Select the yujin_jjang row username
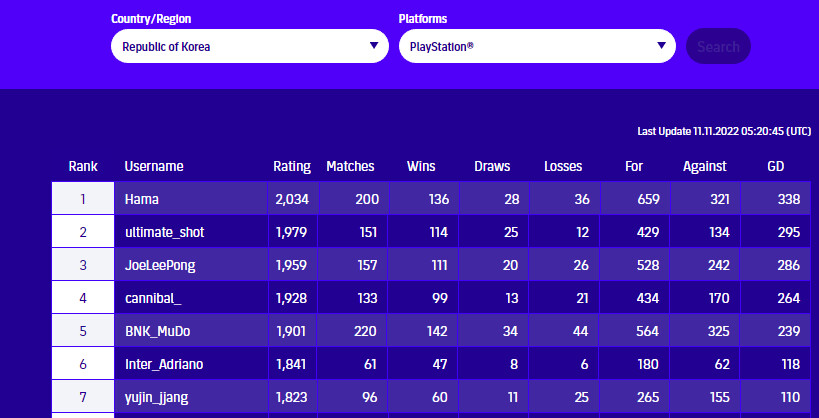The height and width of the screenshot is (418, 819). click(x=158, y=397)
